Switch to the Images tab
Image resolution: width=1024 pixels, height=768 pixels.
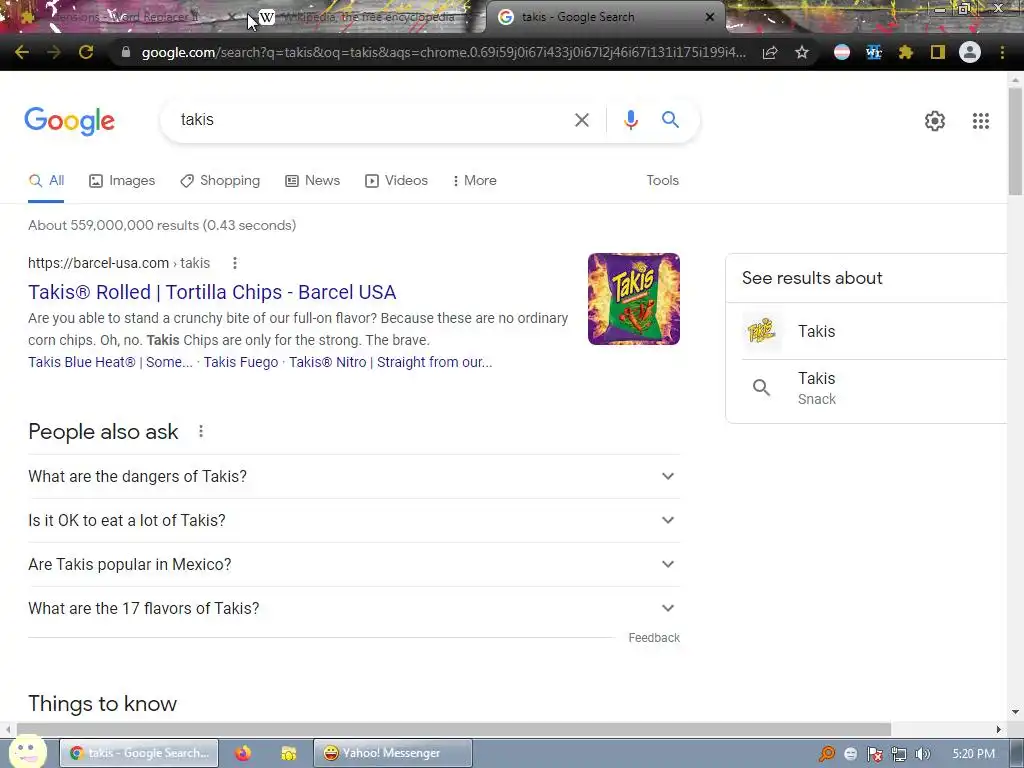122,180
